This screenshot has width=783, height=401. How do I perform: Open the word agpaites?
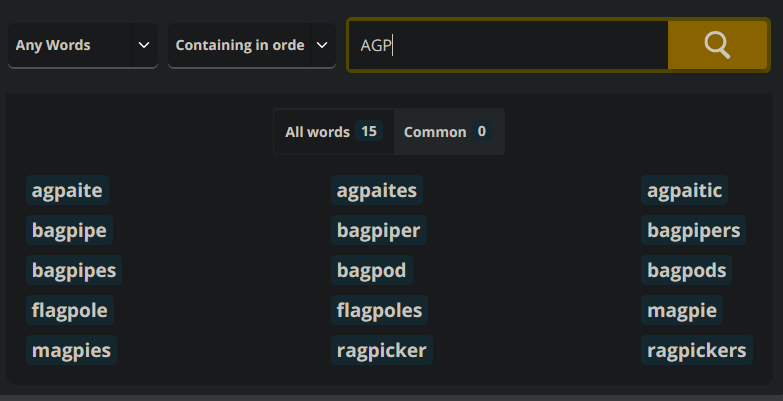[377, 190]
